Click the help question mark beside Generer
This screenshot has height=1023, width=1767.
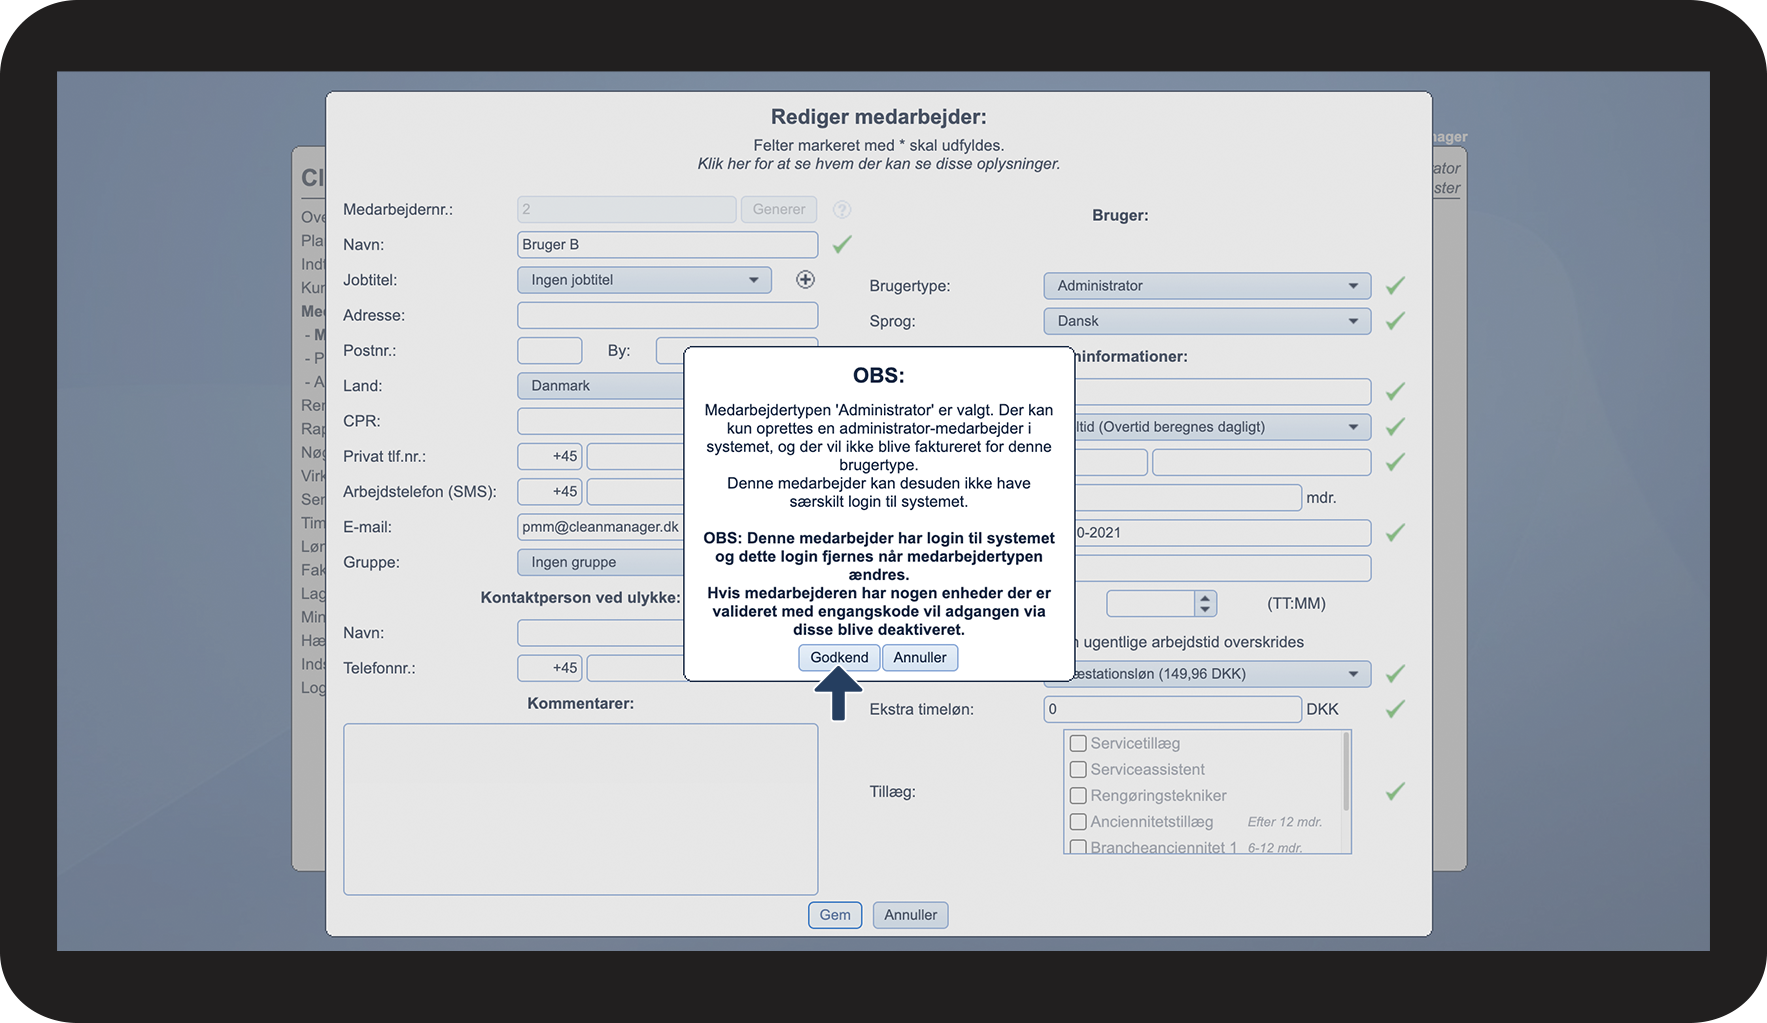[842, 210]
